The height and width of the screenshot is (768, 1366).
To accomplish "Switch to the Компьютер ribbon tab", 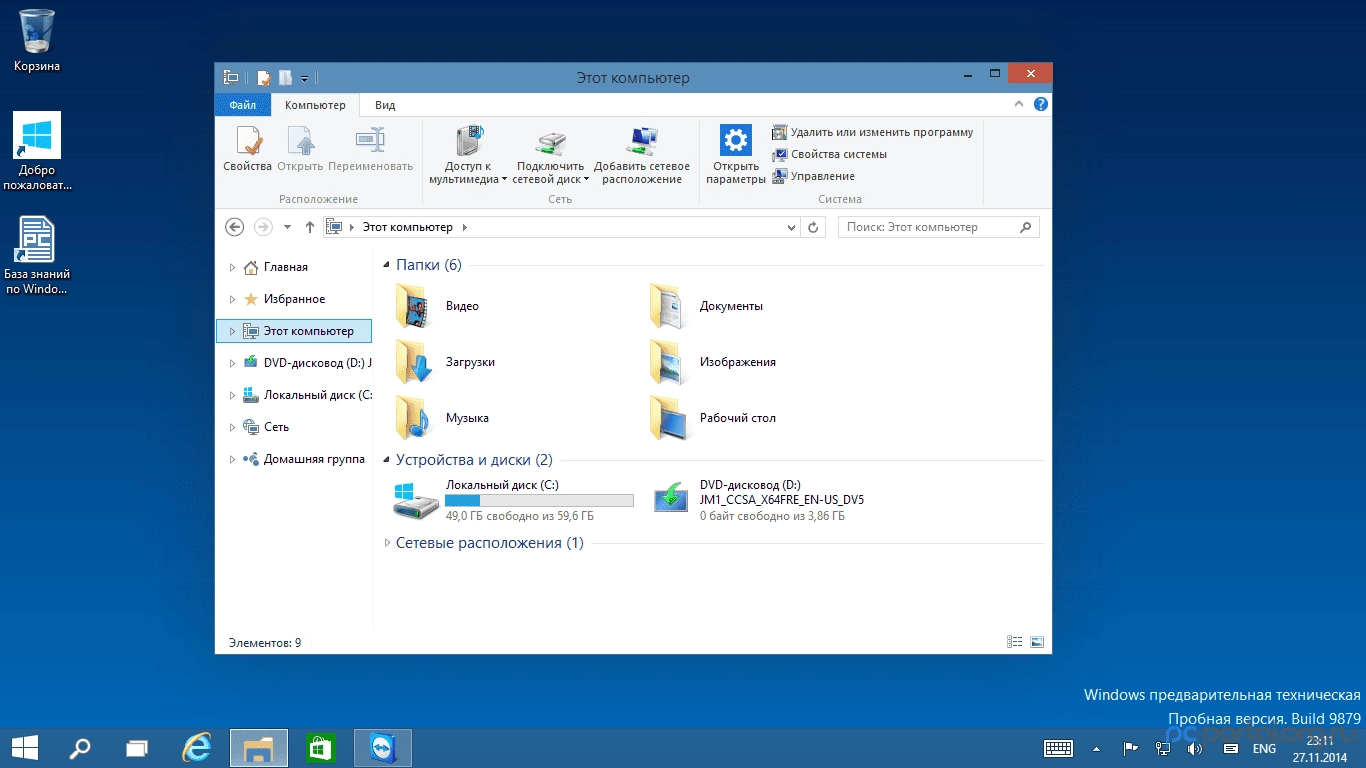I will [x=315, y=105].
